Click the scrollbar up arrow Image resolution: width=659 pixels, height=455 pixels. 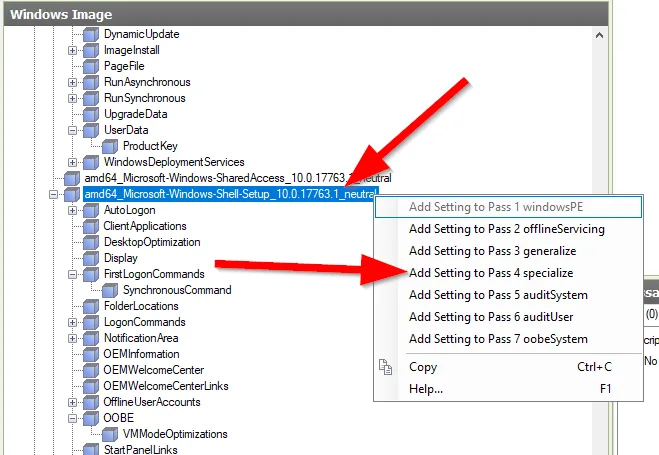[599, 35]
